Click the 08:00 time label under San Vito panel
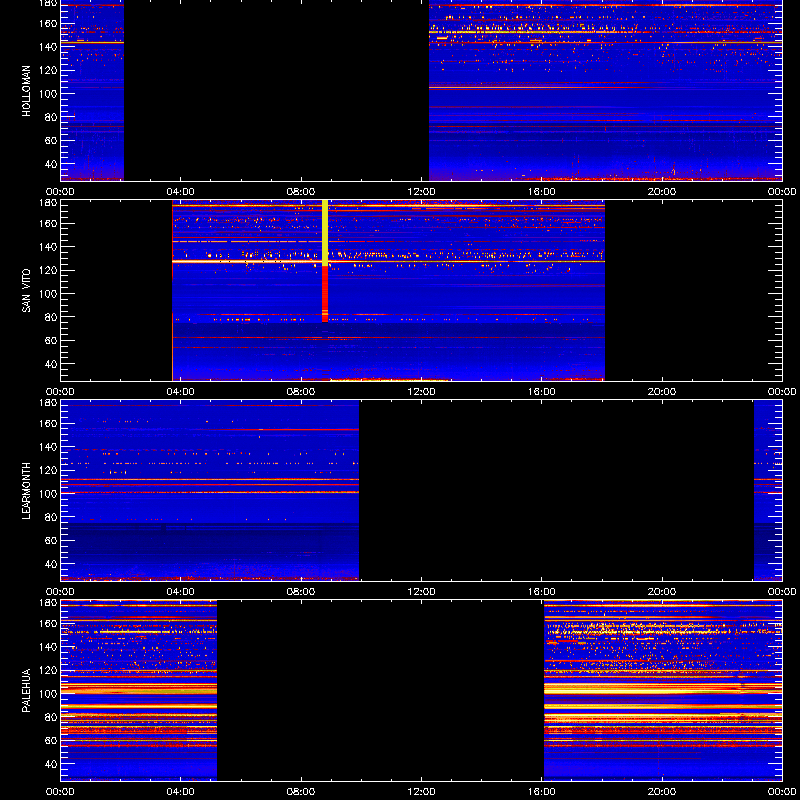 coord(301,392)
